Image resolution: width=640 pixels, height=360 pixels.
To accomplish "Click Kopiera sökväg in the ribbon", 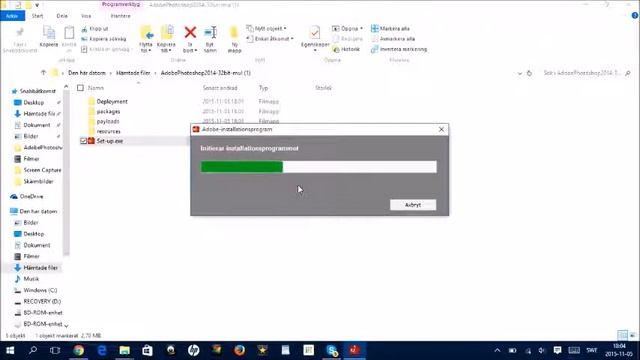I will [104, 39].
